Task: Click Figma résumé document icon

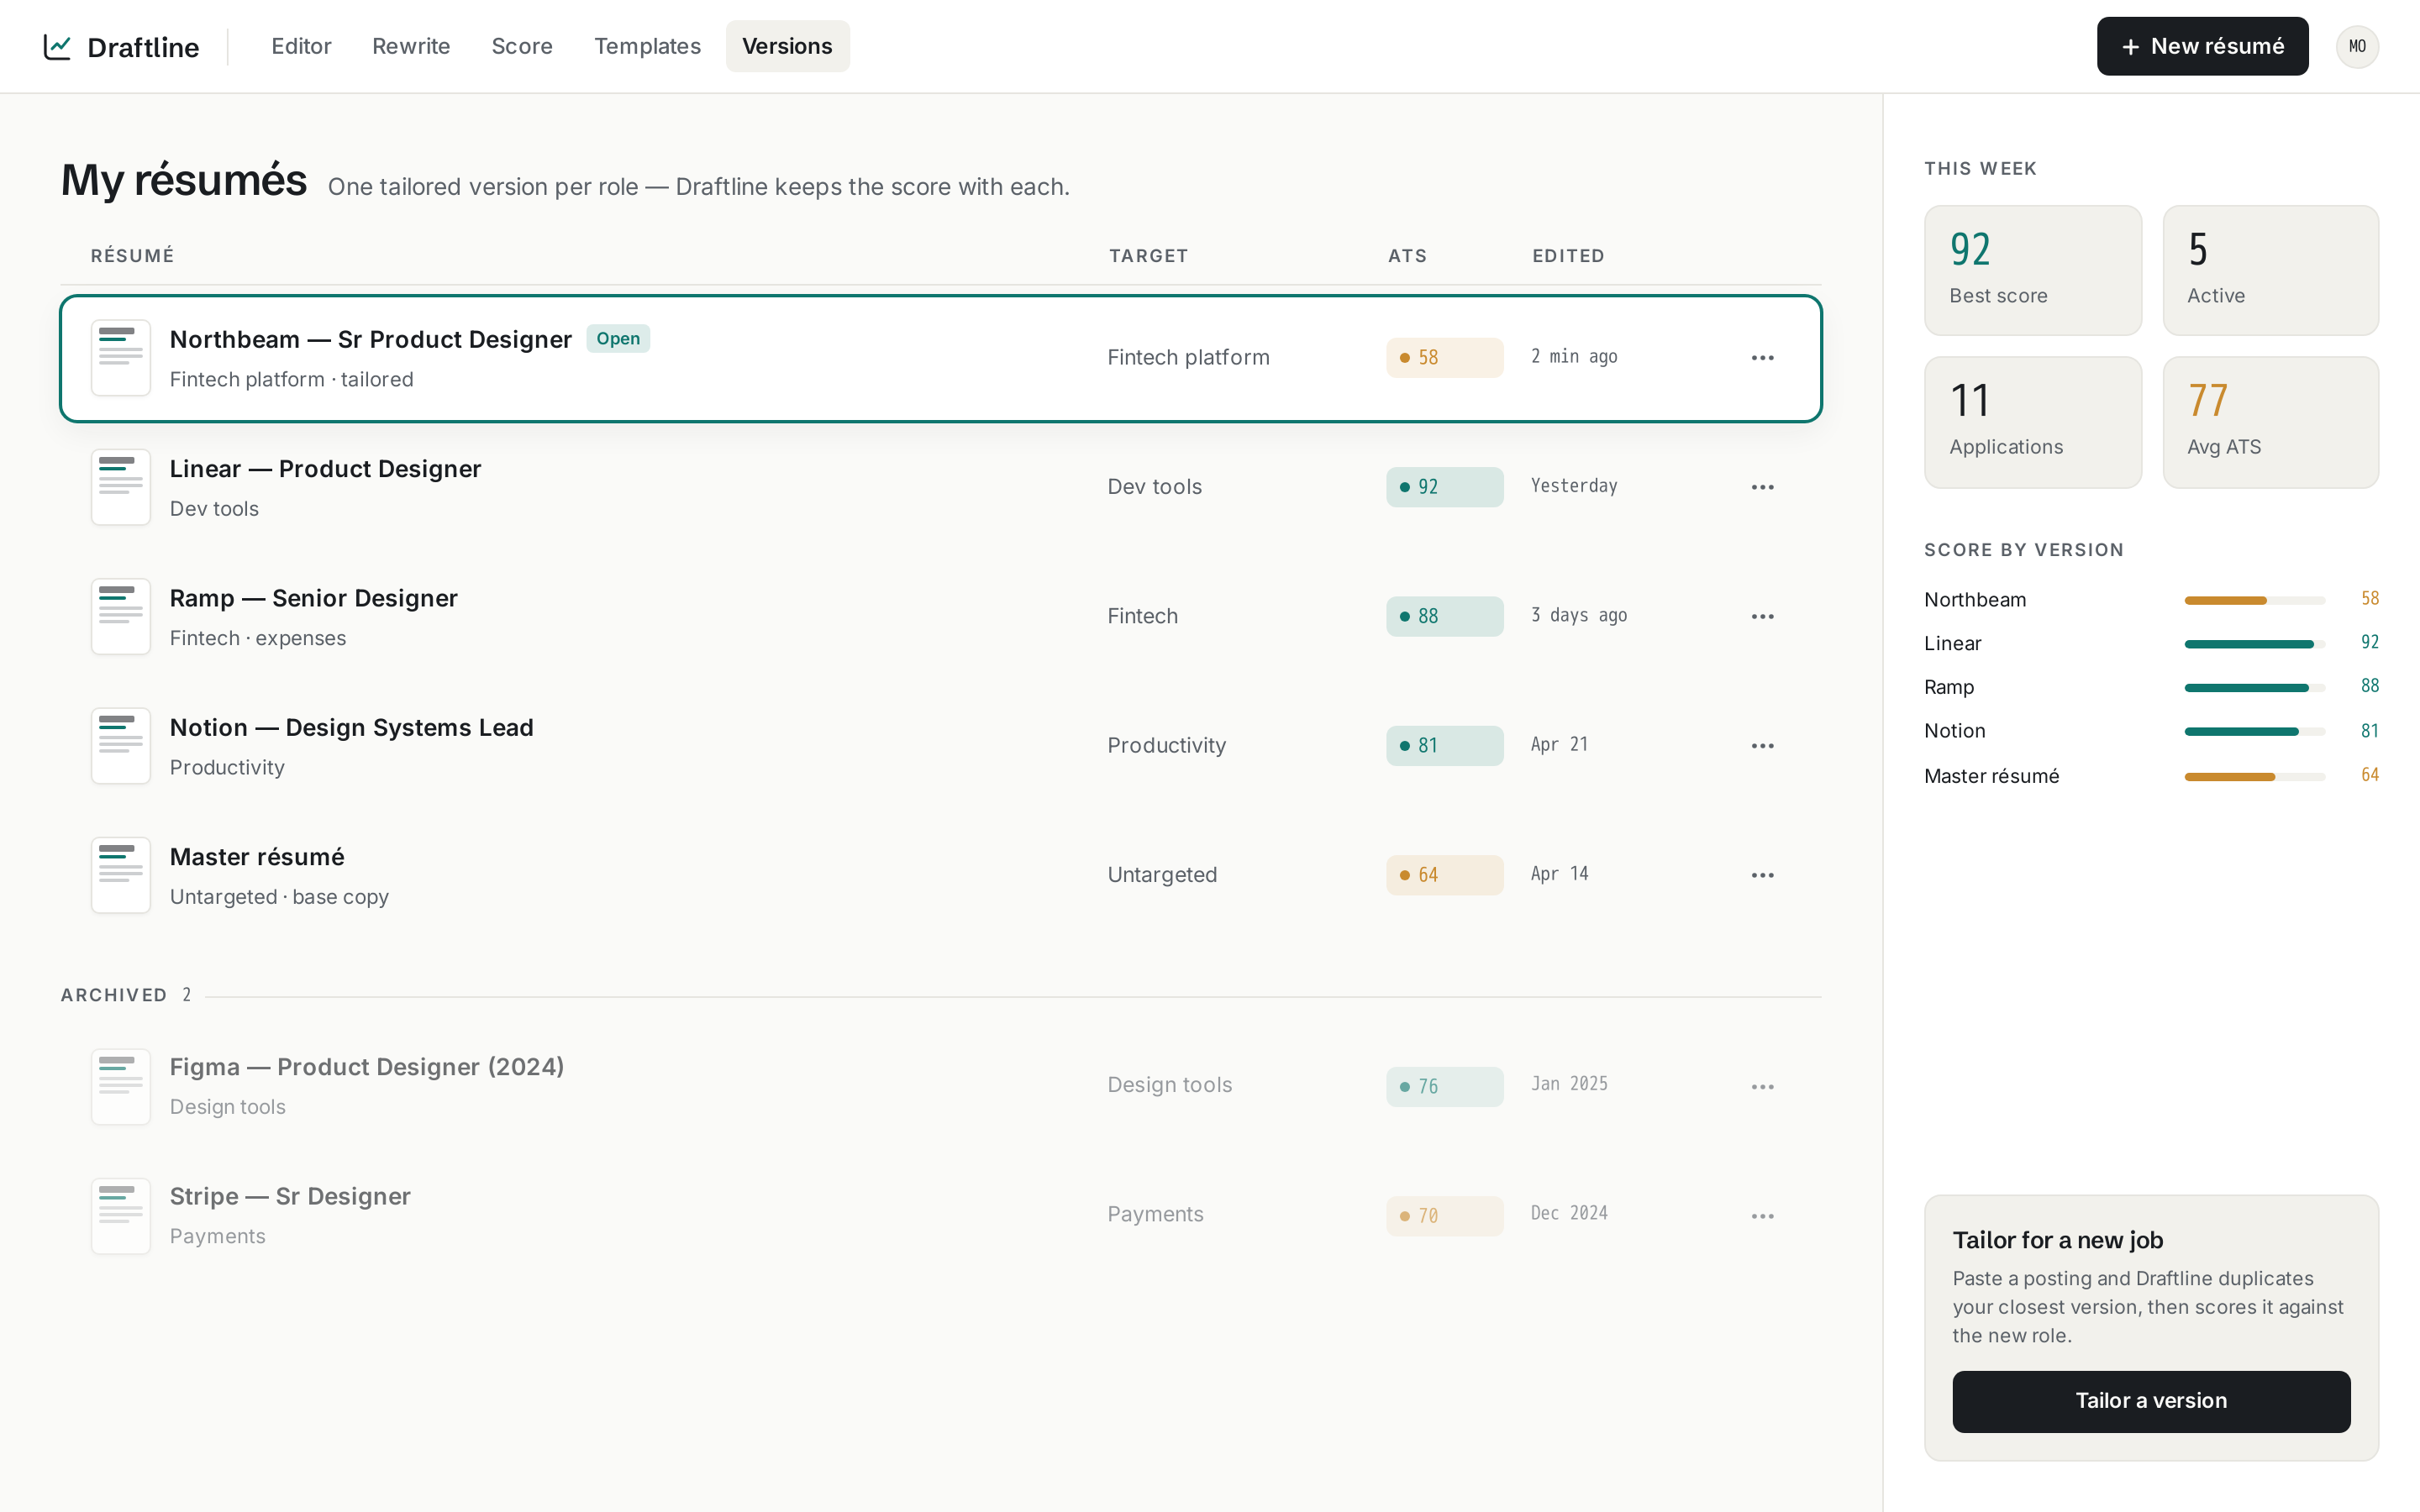Action: [x=121, y=1087]
